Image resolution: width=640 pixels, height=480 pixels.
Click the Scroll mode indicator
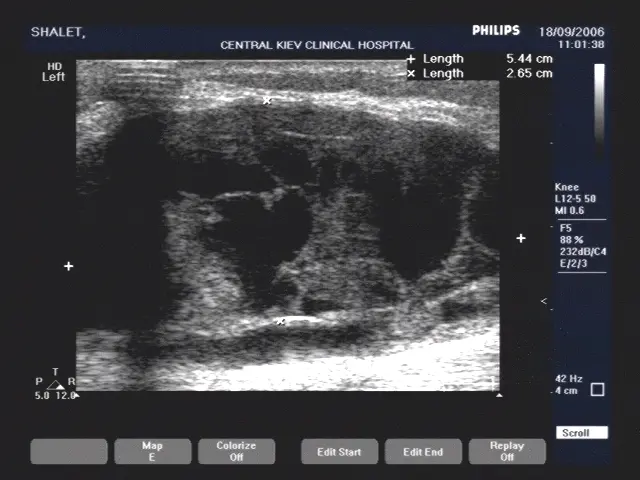582,433
